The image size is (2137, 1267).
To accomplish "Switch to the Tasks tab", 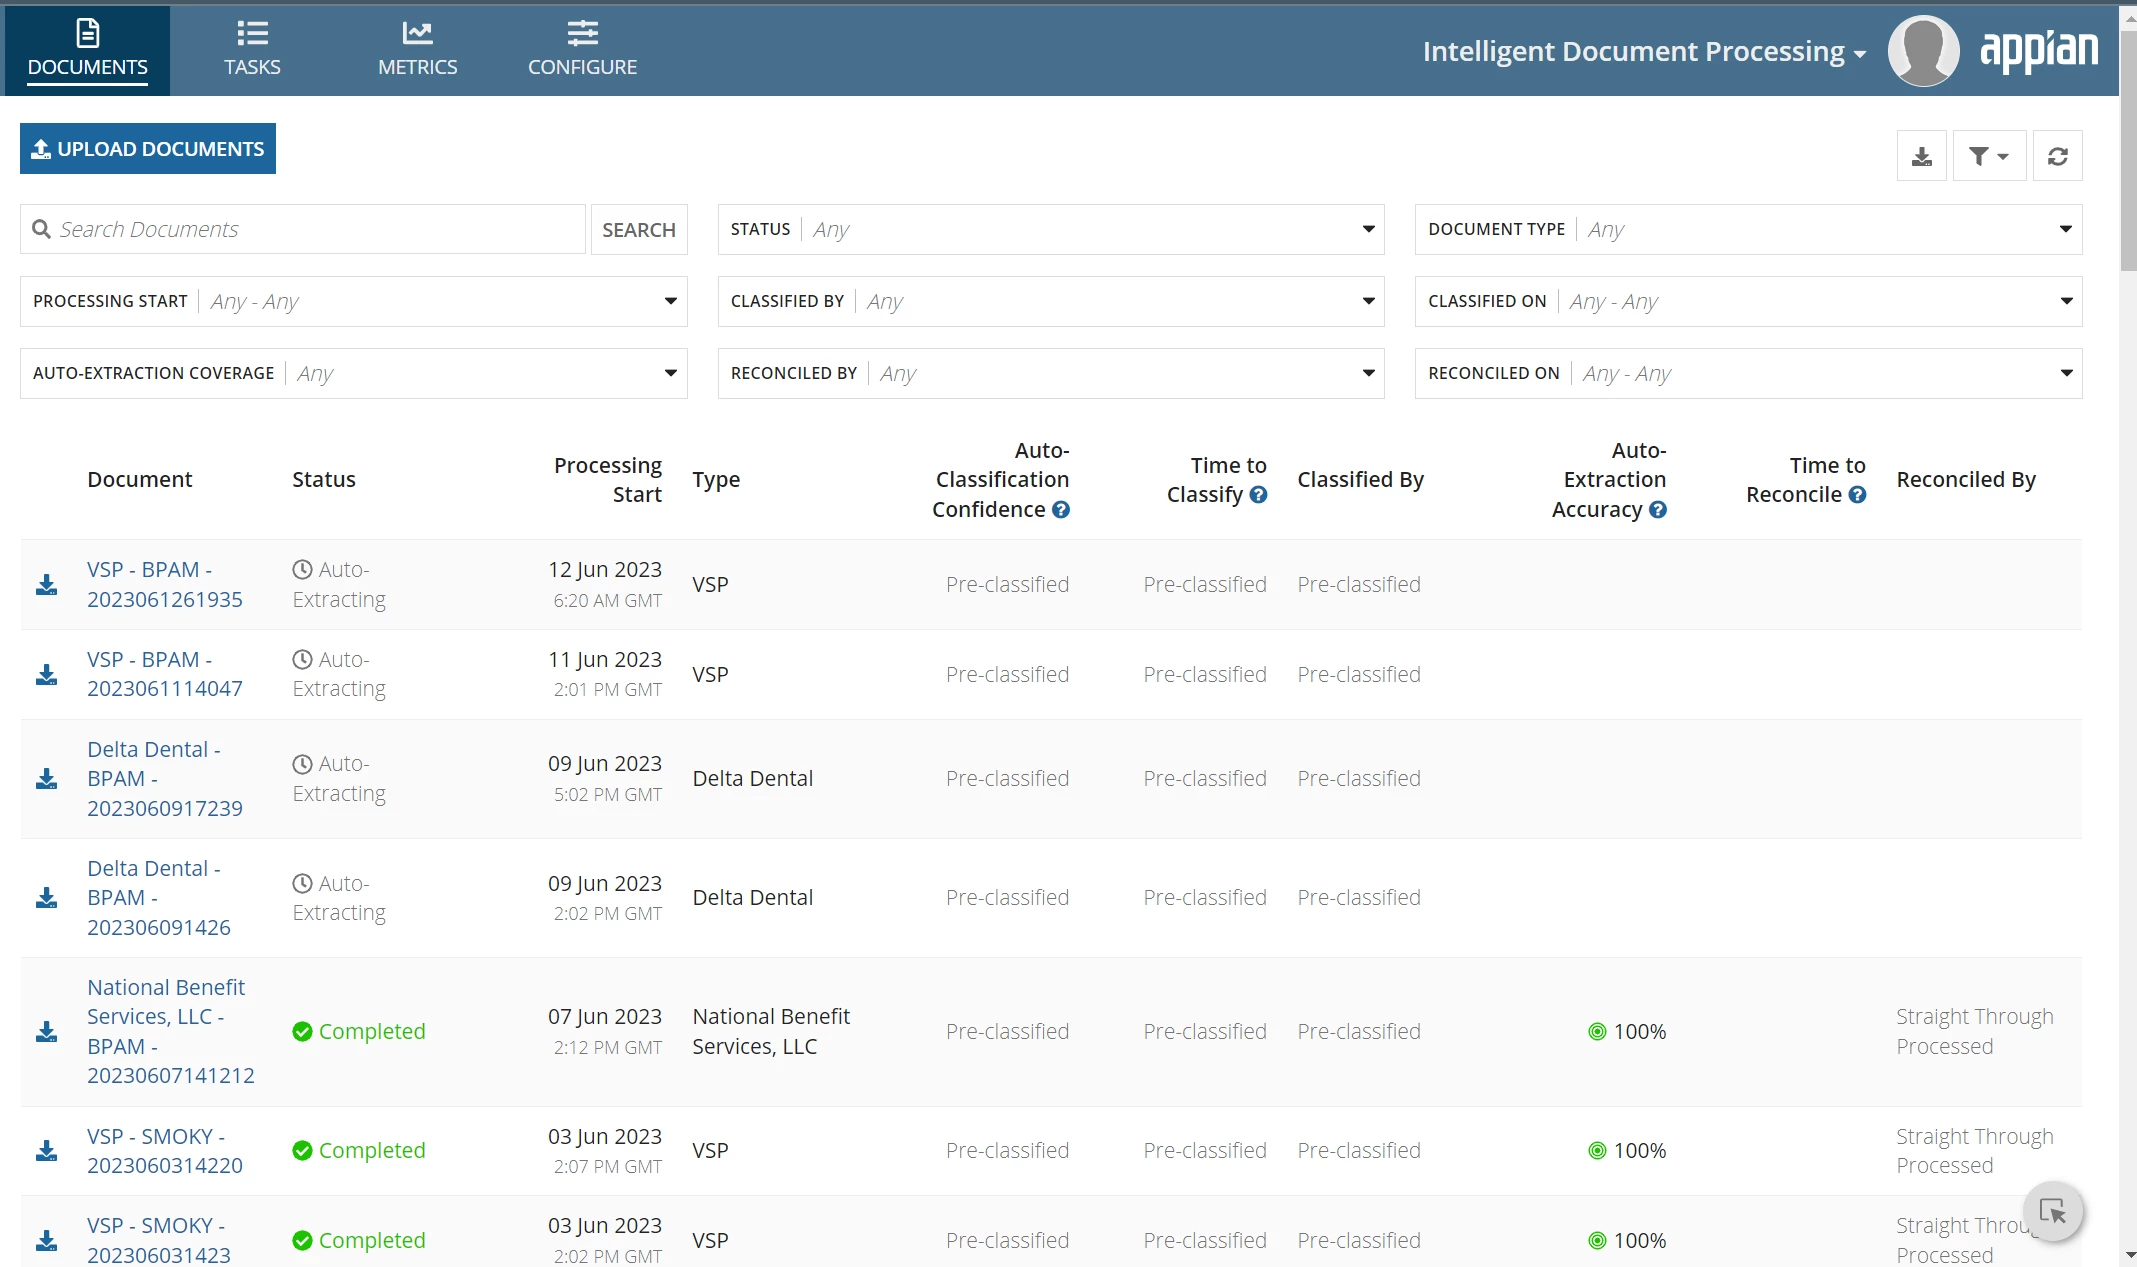I will point(252,51).
